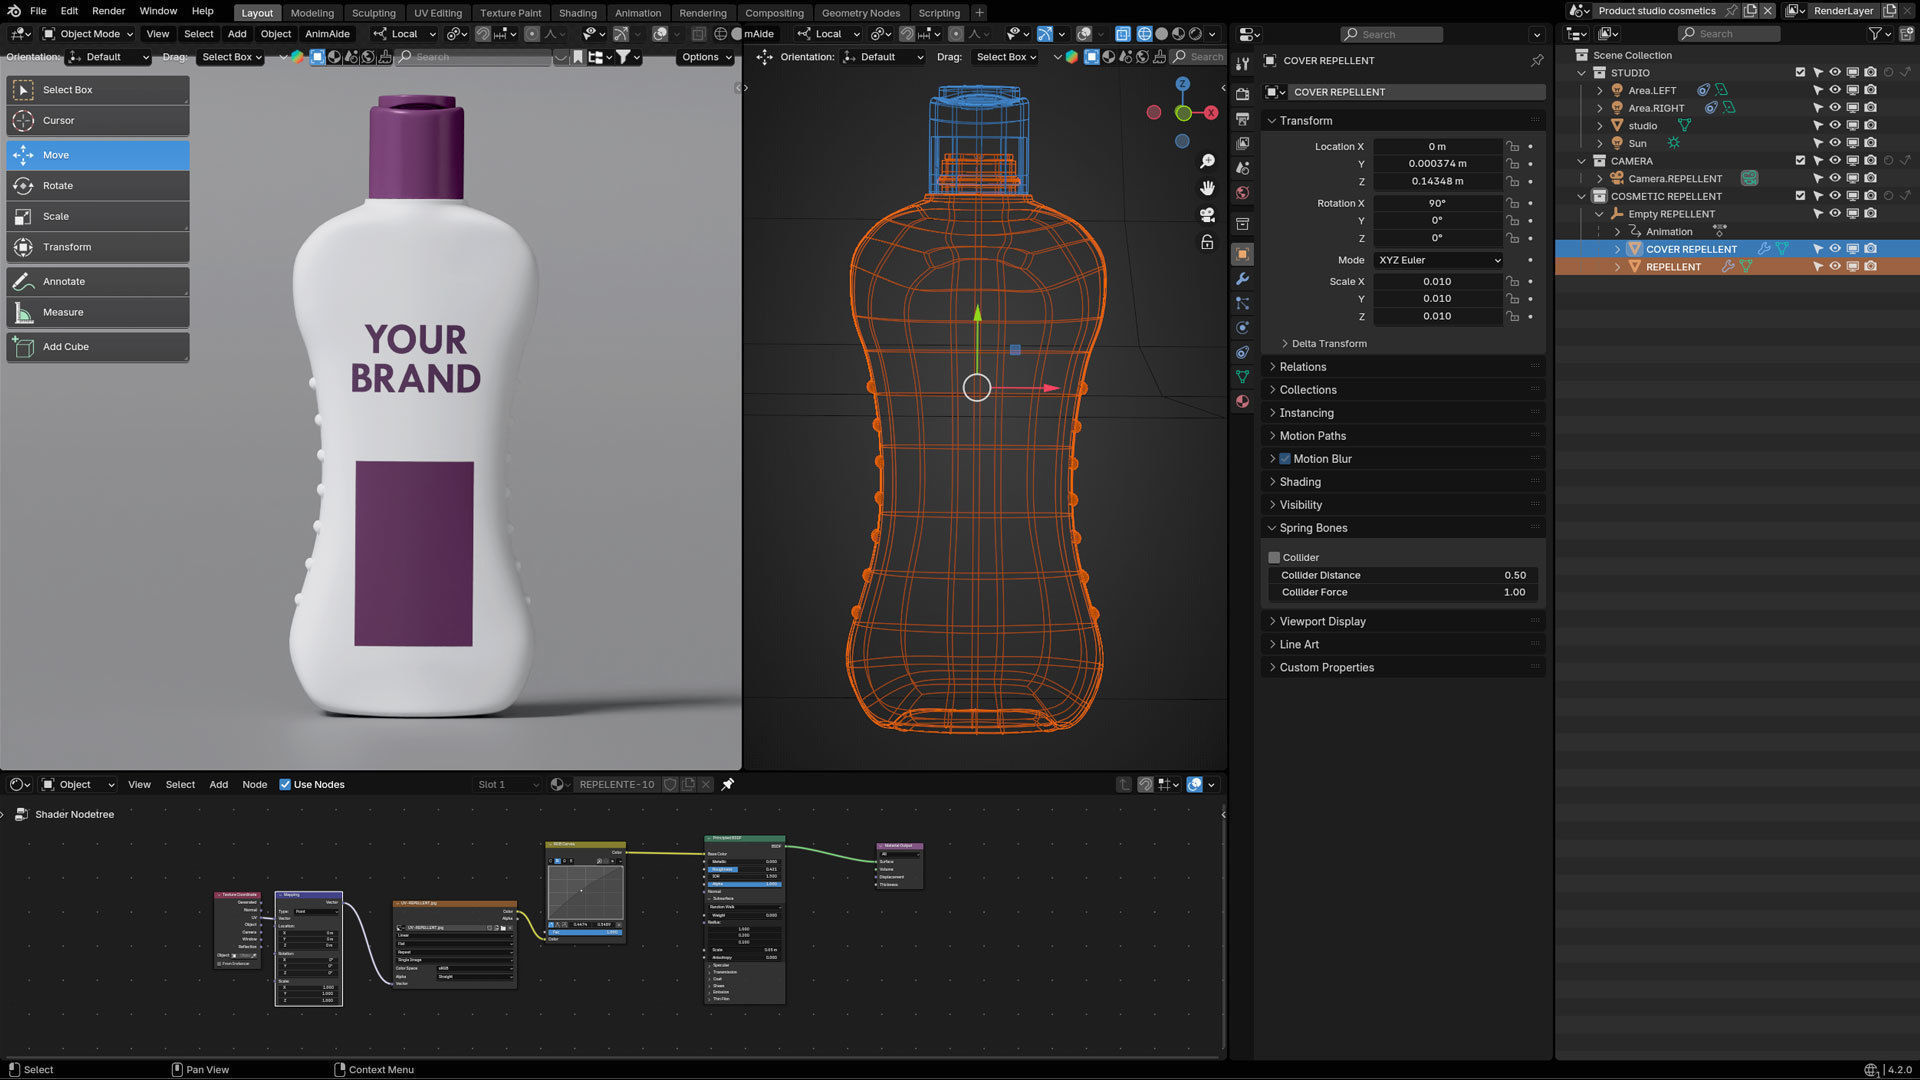Select the Add Cube tool

point(97,347)
